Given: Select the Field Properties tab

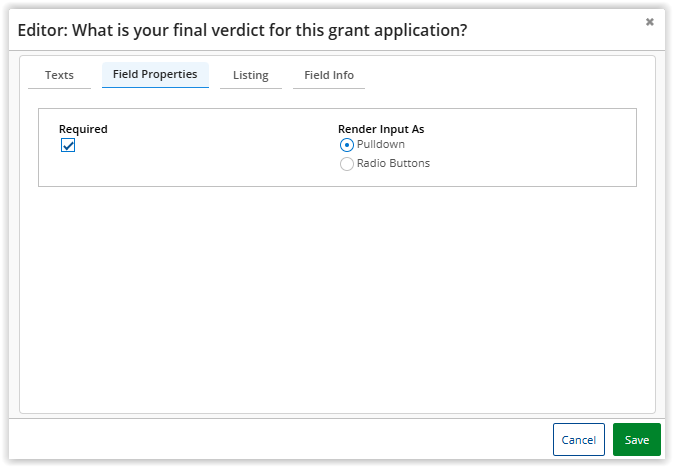Looking at the screenshot, I should coord(155,74).
